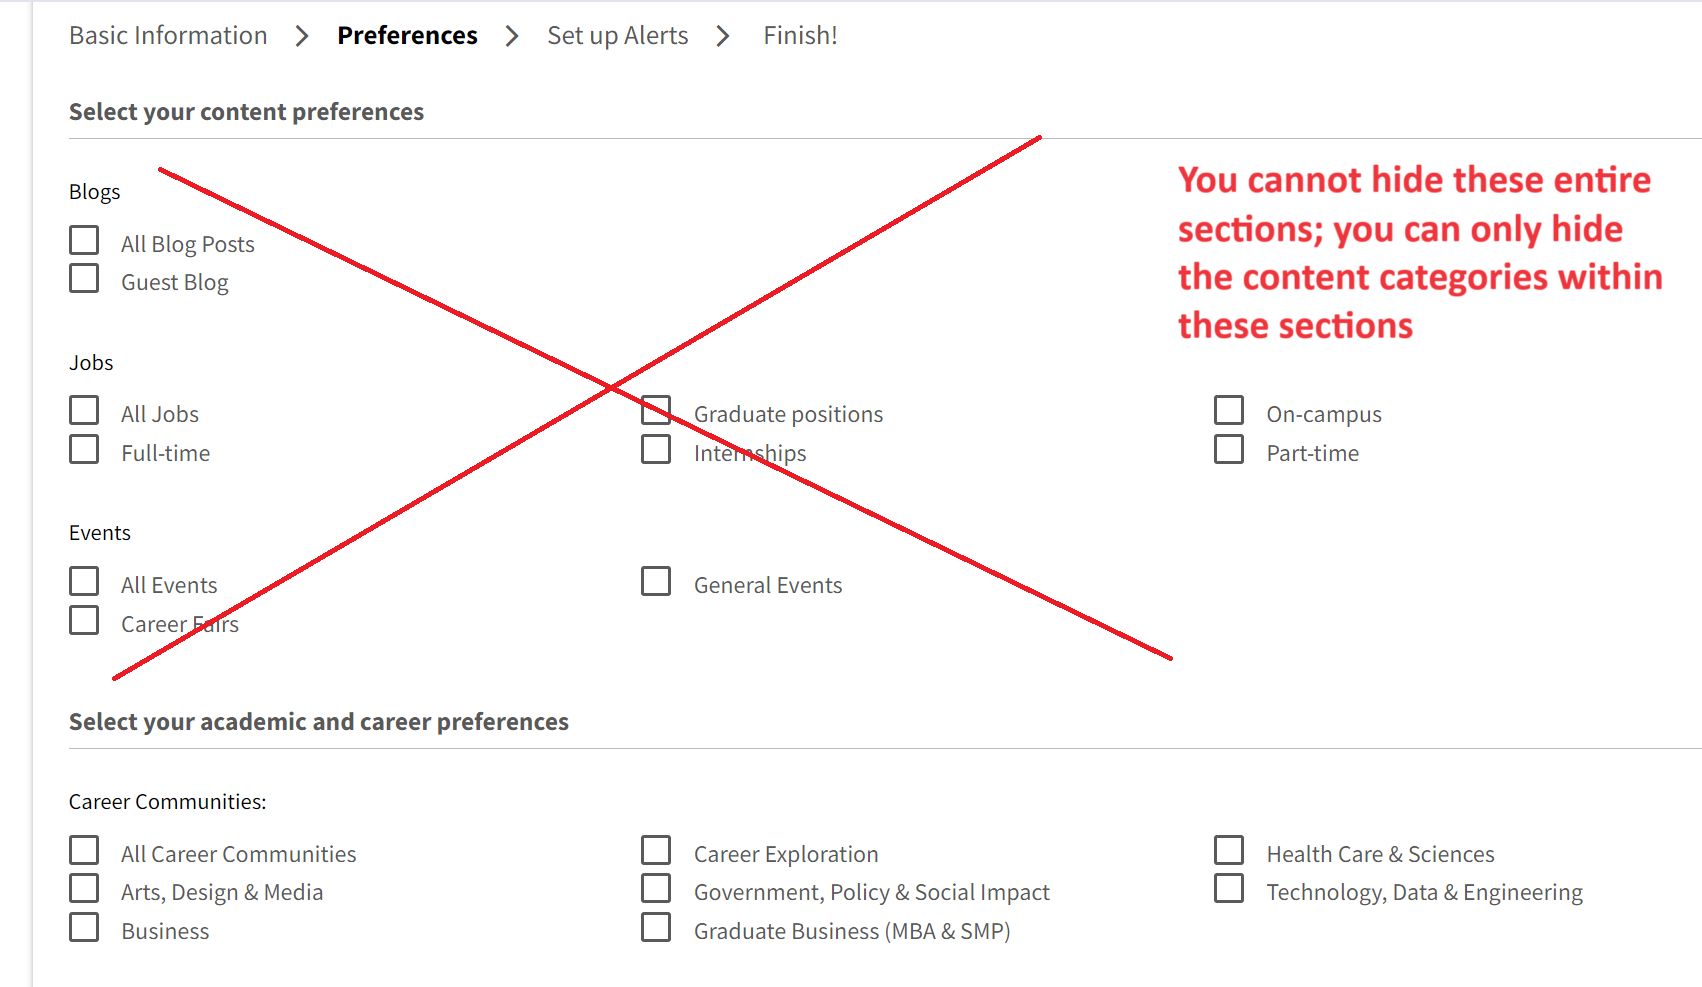Open the Set up Alerts step

[x=617, y=36]
